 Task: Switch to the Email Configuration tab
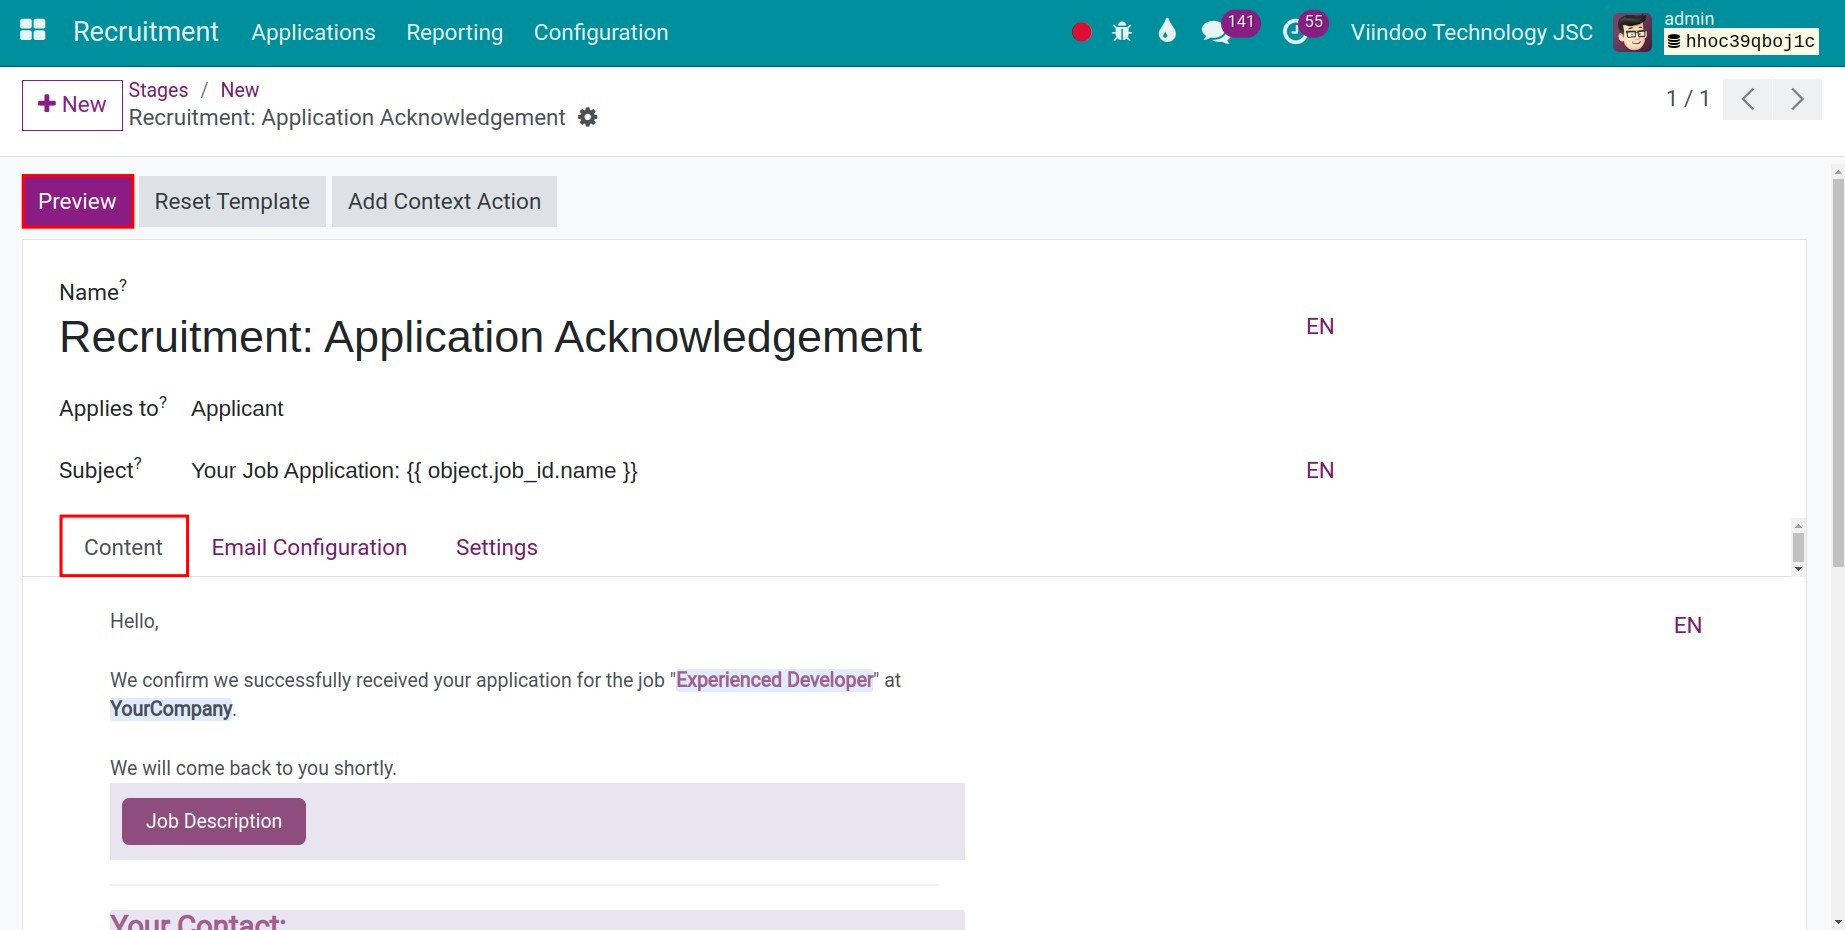click(x=309, y=547)
